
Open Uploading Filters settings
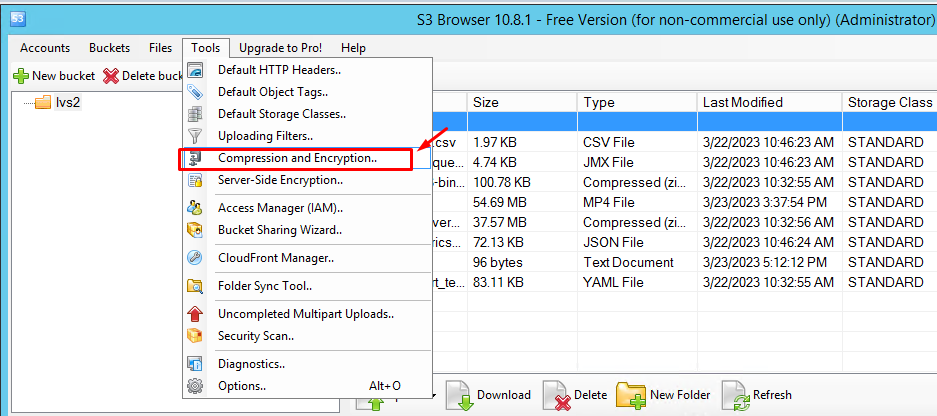307,136
